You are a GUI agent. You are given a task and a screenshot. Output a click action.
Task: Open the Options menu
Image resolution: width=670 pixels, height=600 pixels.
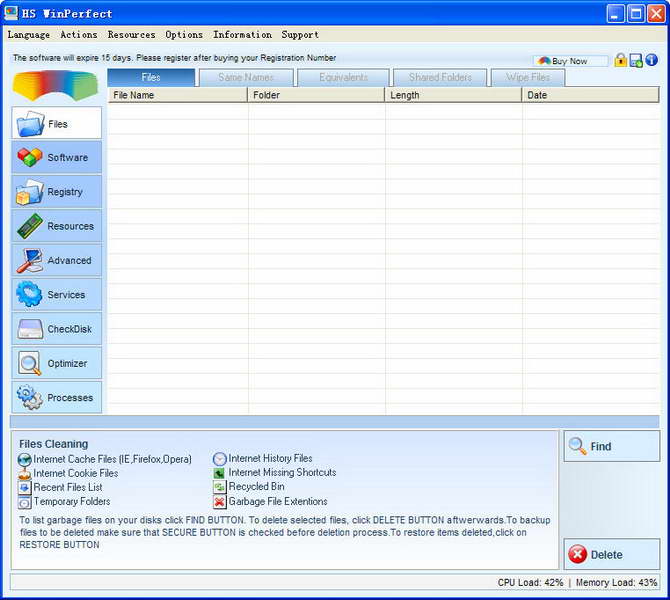coord(184,35)
